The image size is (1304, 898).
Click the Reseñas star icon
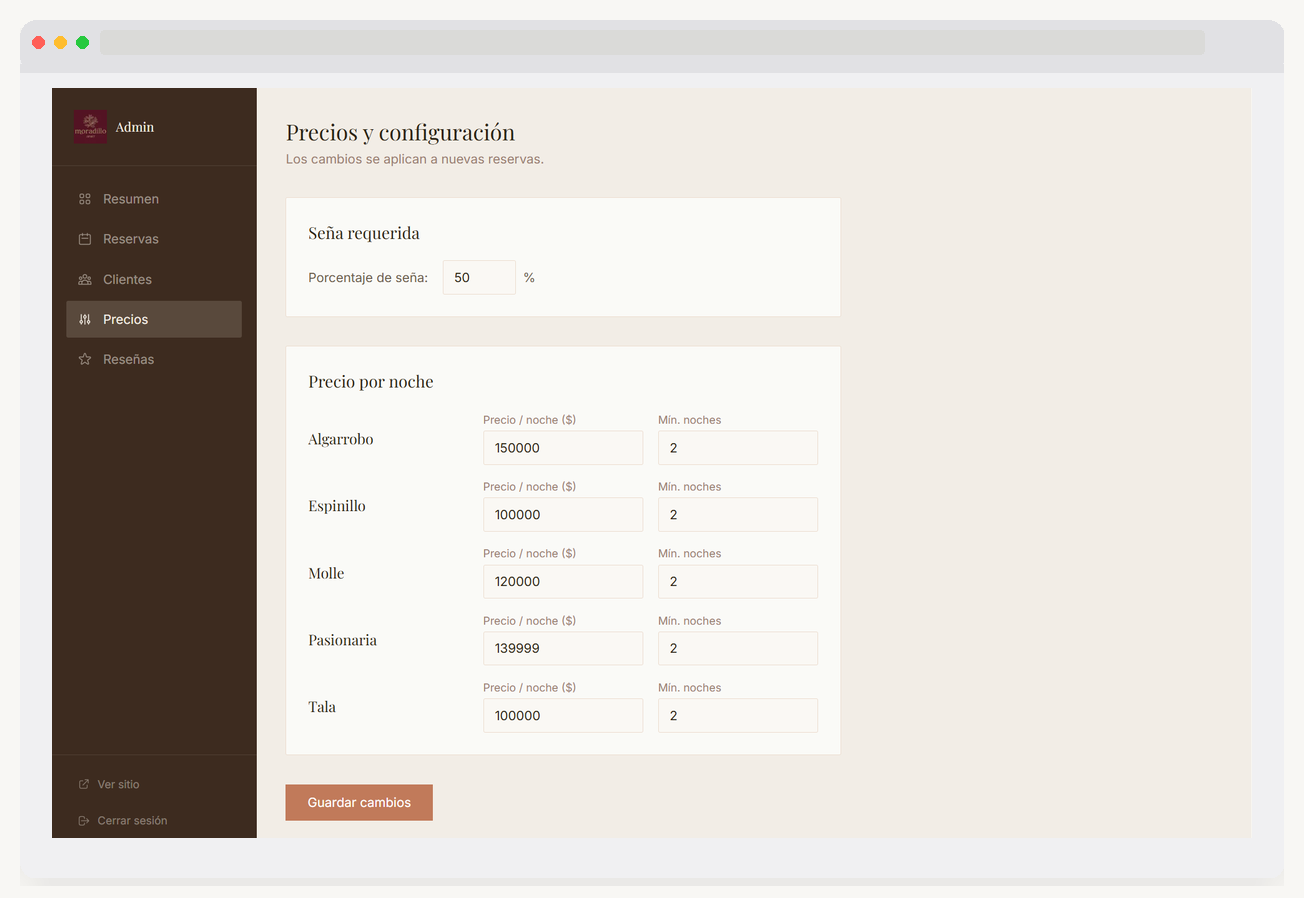click(x=85, y=359)
